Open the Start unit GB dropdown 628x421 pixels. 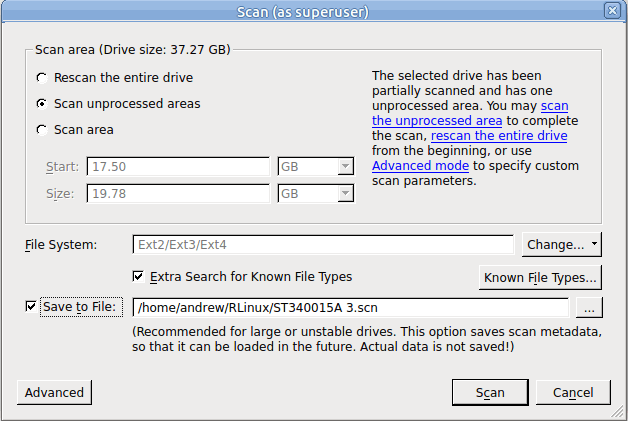click(314, 166)
